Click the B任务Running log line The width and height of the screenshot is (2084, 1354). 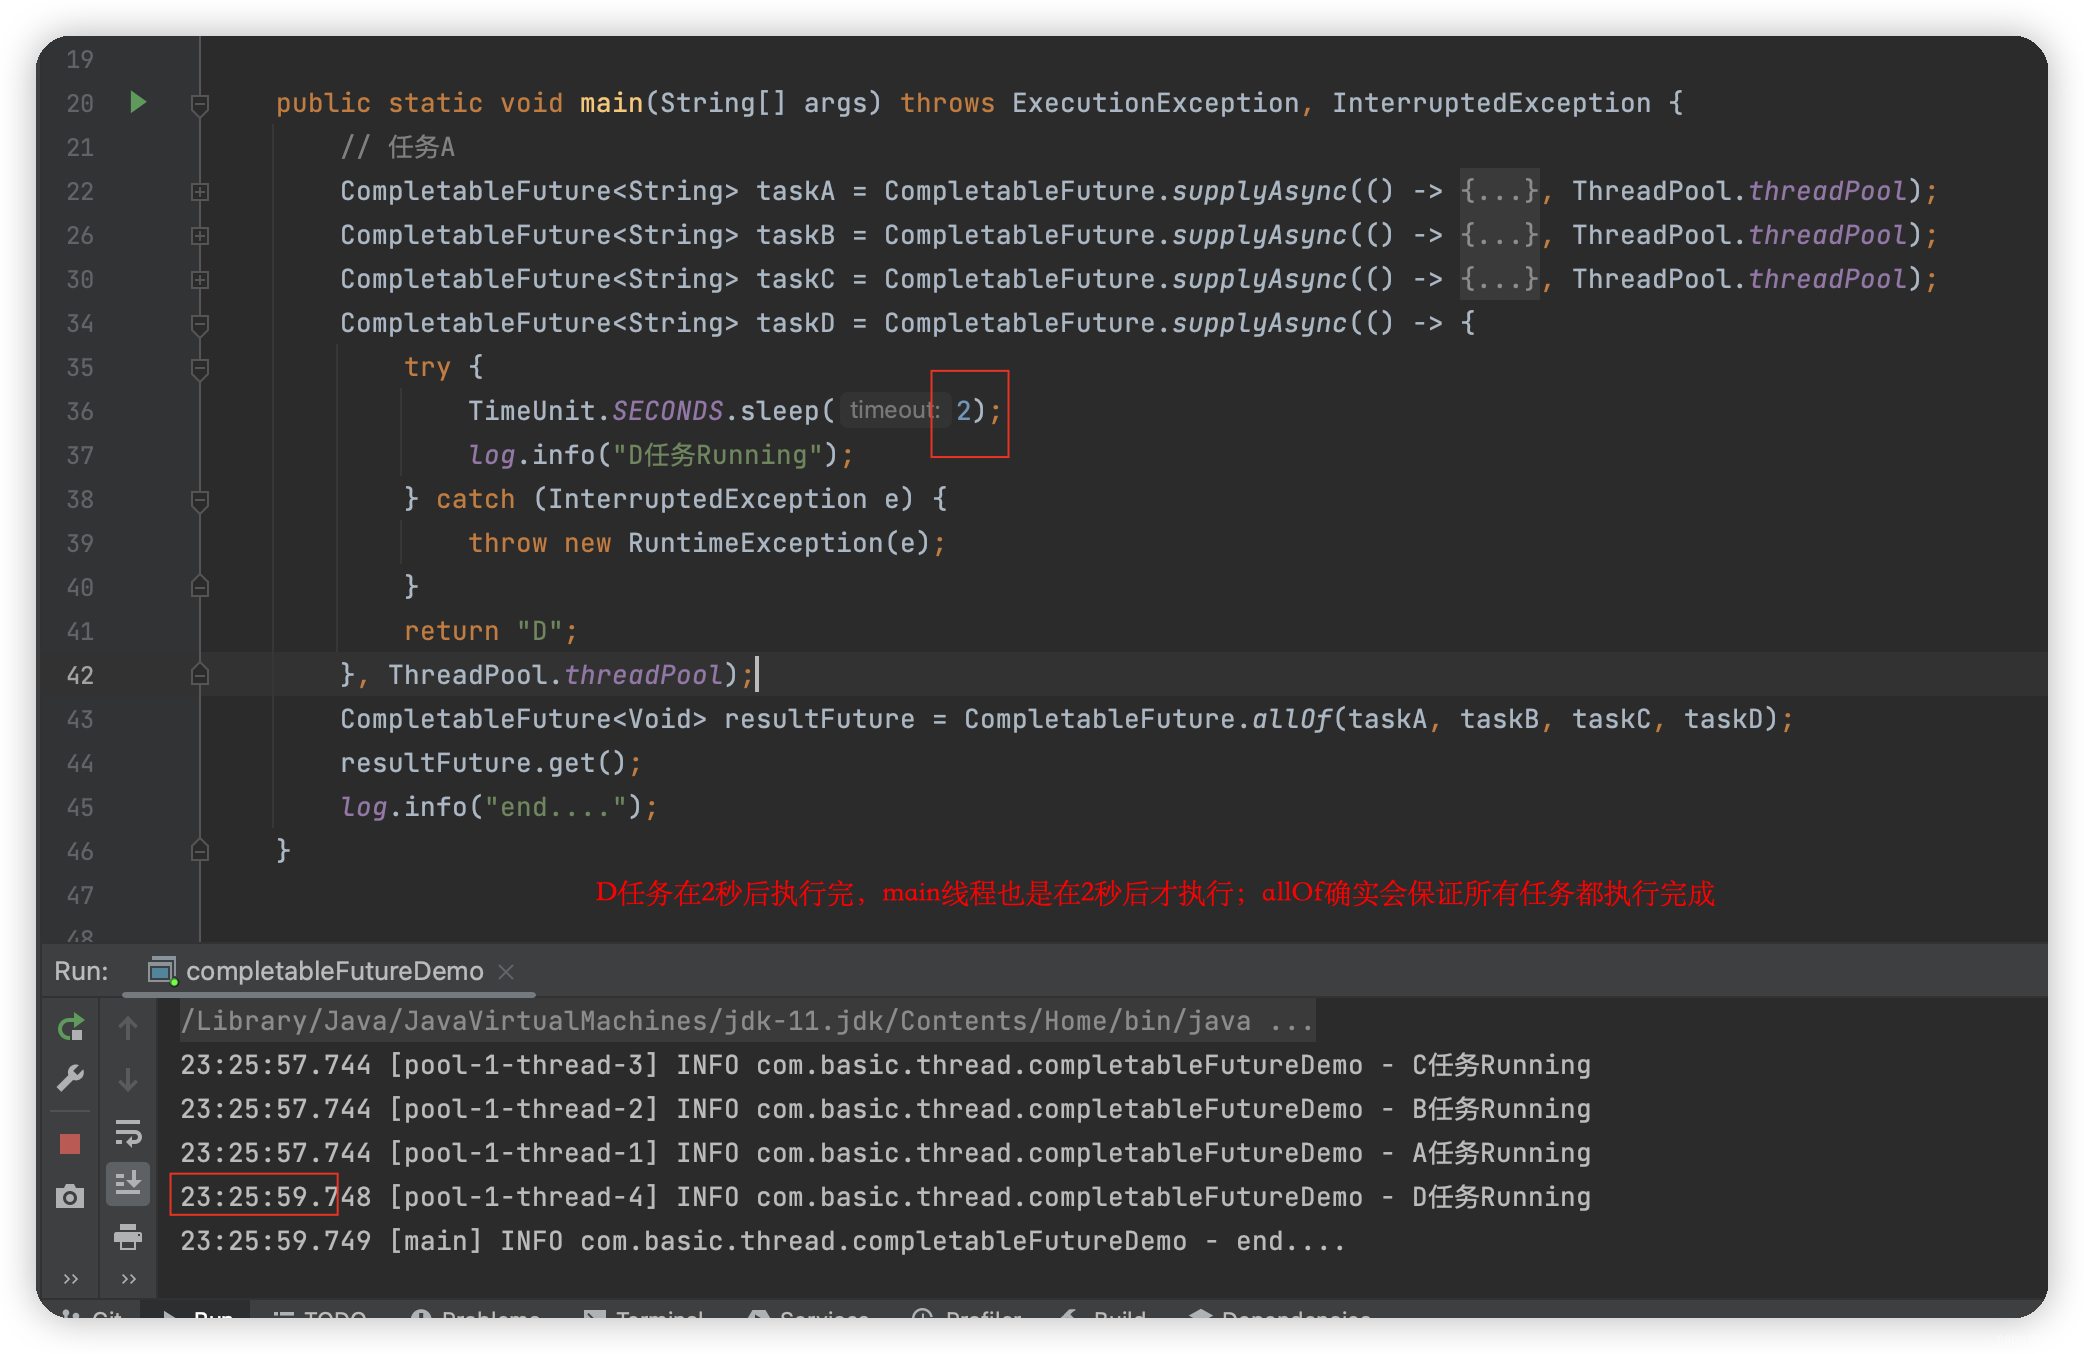885,1109
